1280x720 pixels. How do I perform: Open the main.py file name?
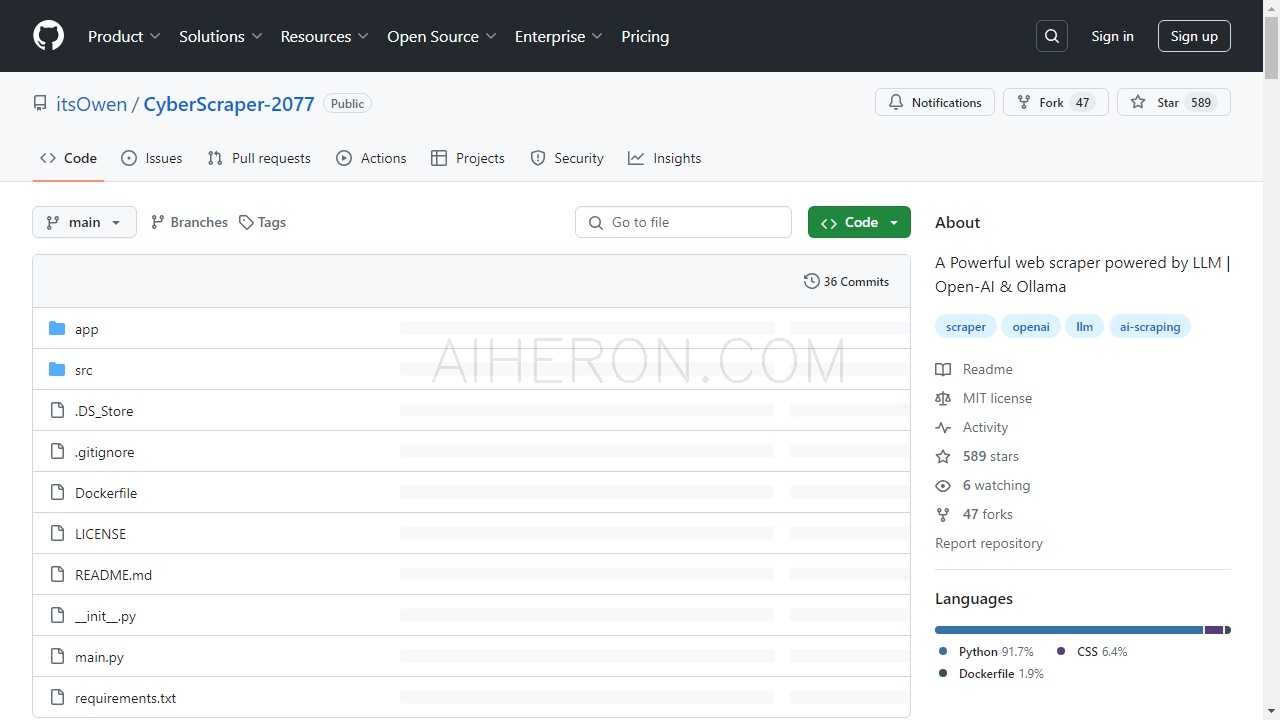click(99, 657)
